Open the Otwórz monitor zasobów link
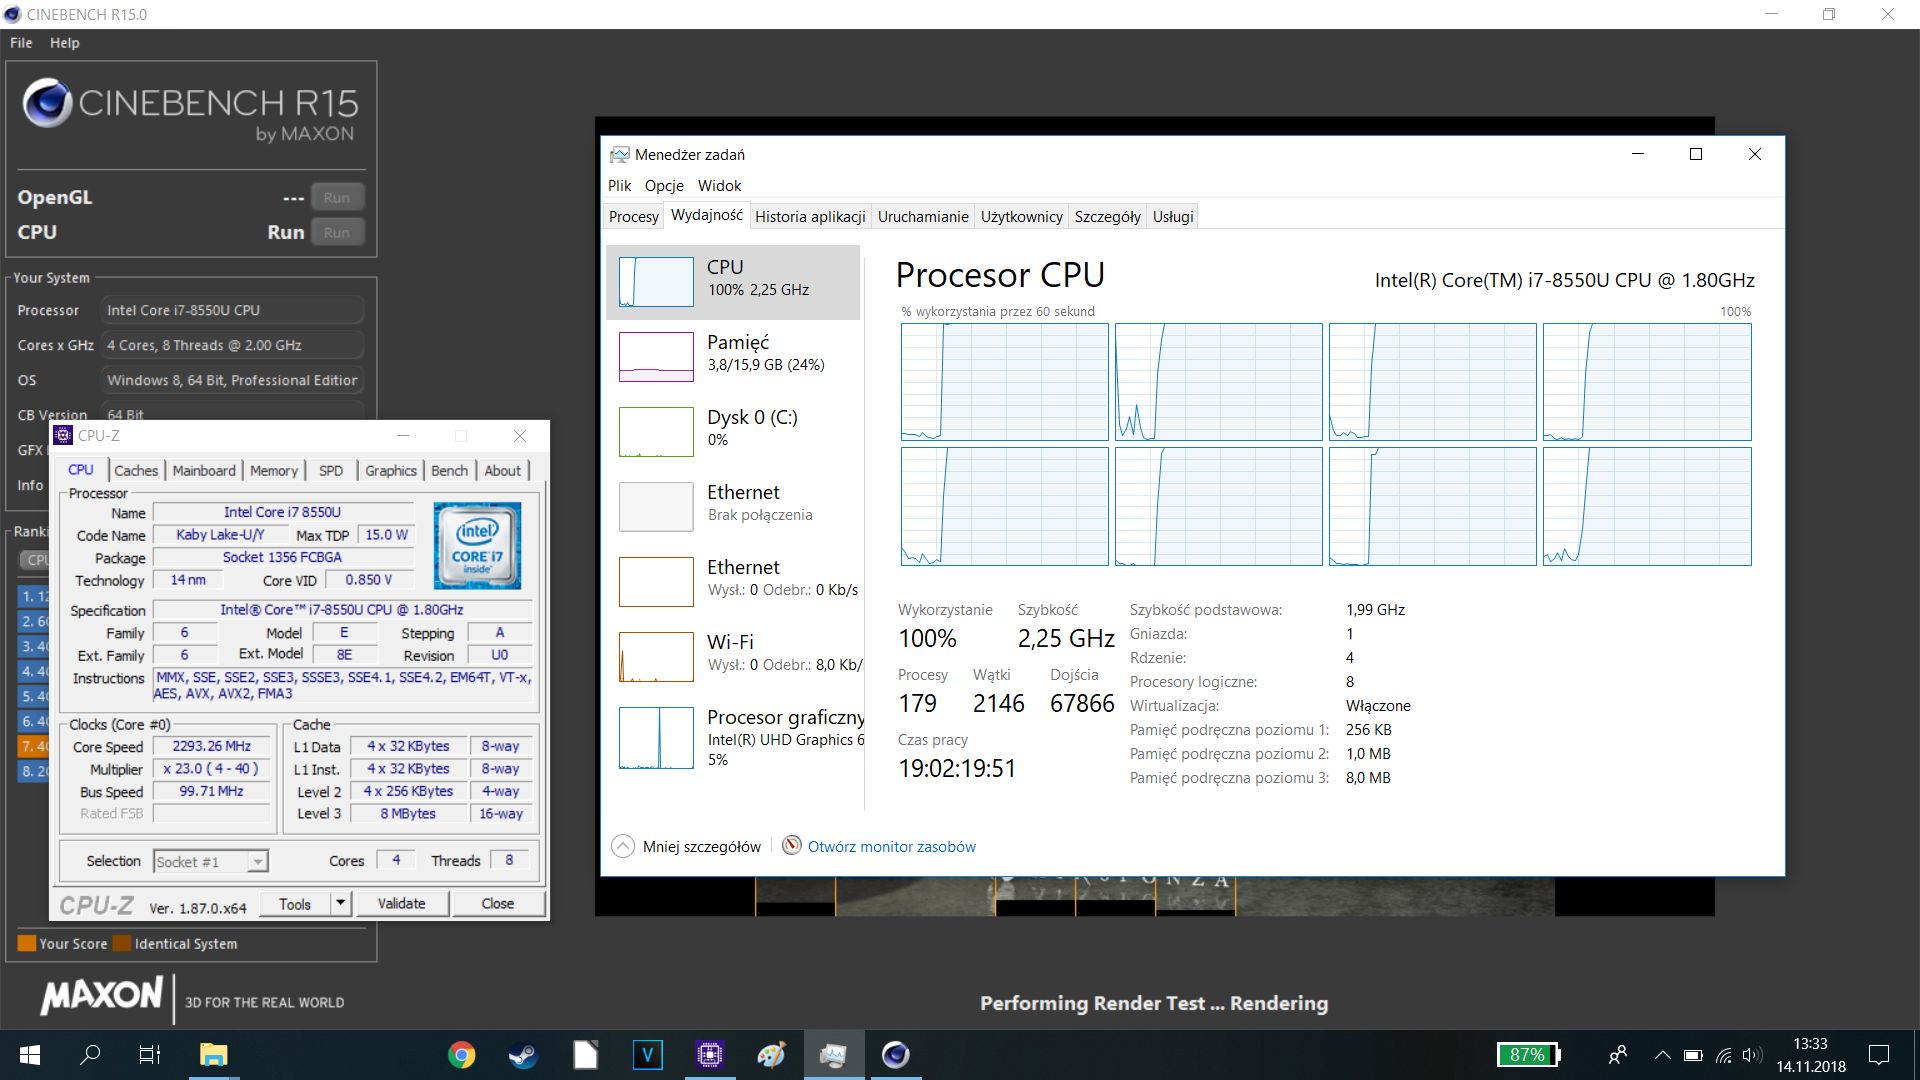This screenshot has width=1920, height=1080. click(x=892, y=847)
